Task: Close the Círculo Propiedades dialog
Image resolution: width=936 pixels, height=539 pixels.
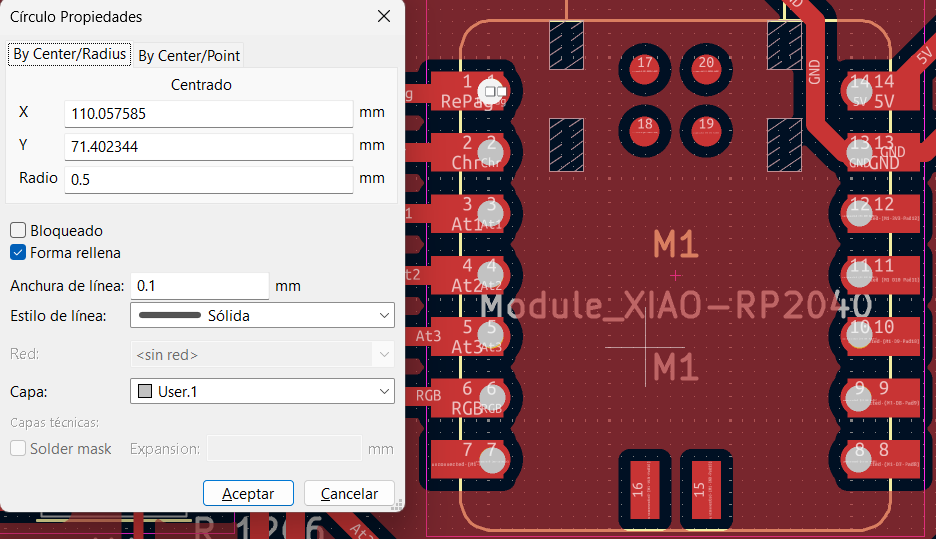Action: [384, 16]
